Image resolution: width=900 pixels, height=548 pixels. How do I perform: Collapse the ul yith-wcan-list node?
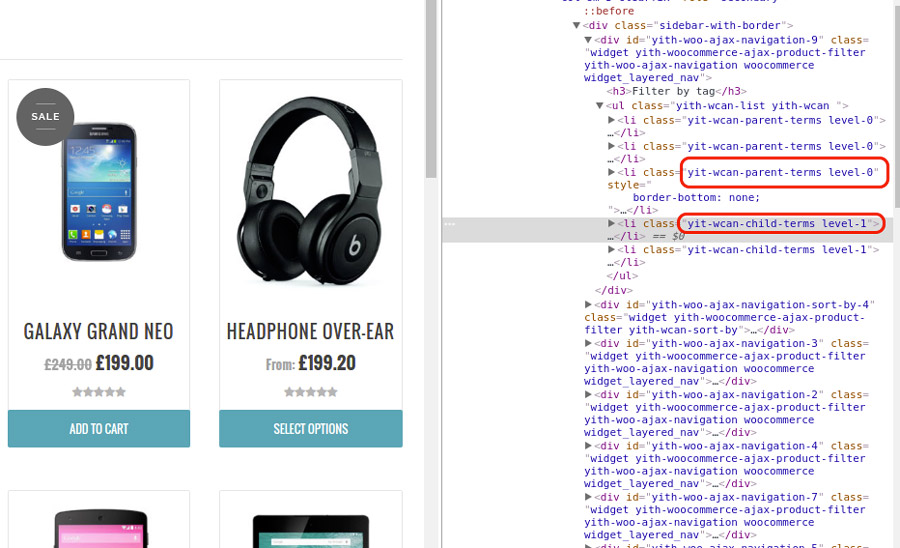599,106
